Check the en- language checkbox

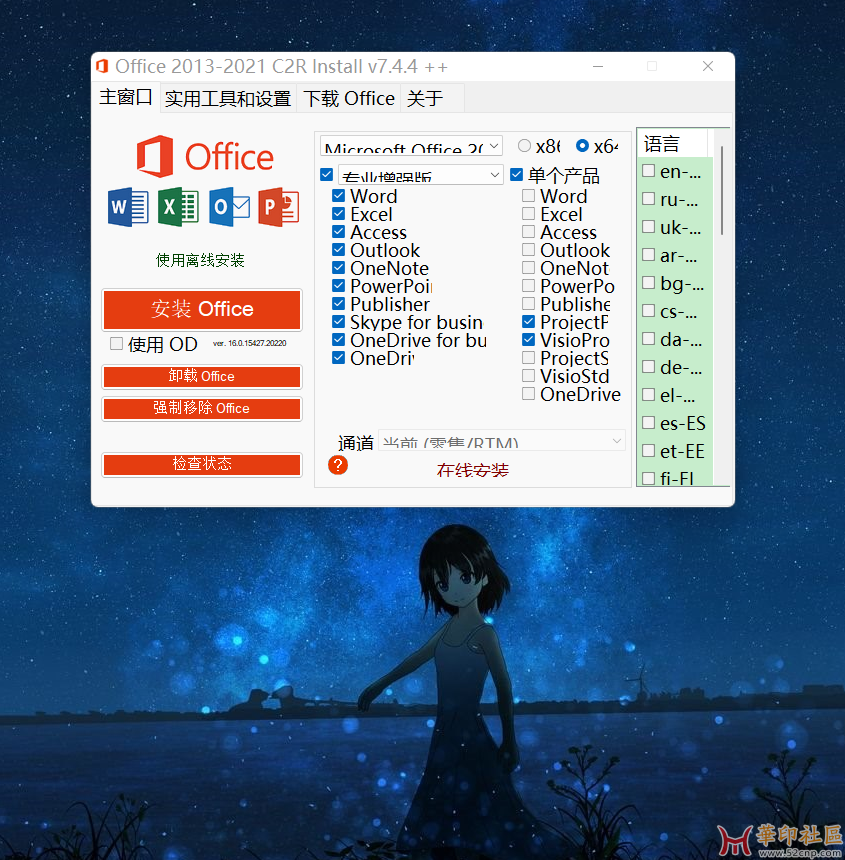(x=649, y=171)
